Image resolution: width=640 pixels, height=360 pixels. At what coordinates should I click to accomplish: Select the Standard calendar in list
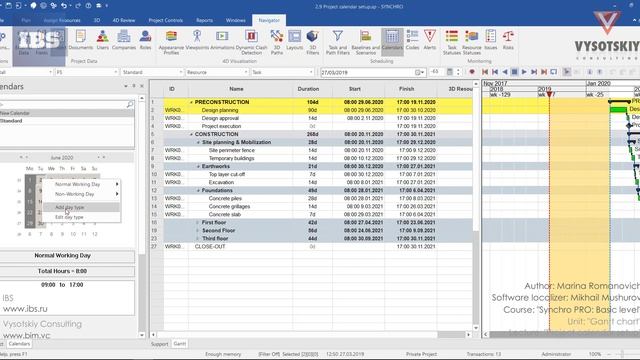click(x=67, y=121)
